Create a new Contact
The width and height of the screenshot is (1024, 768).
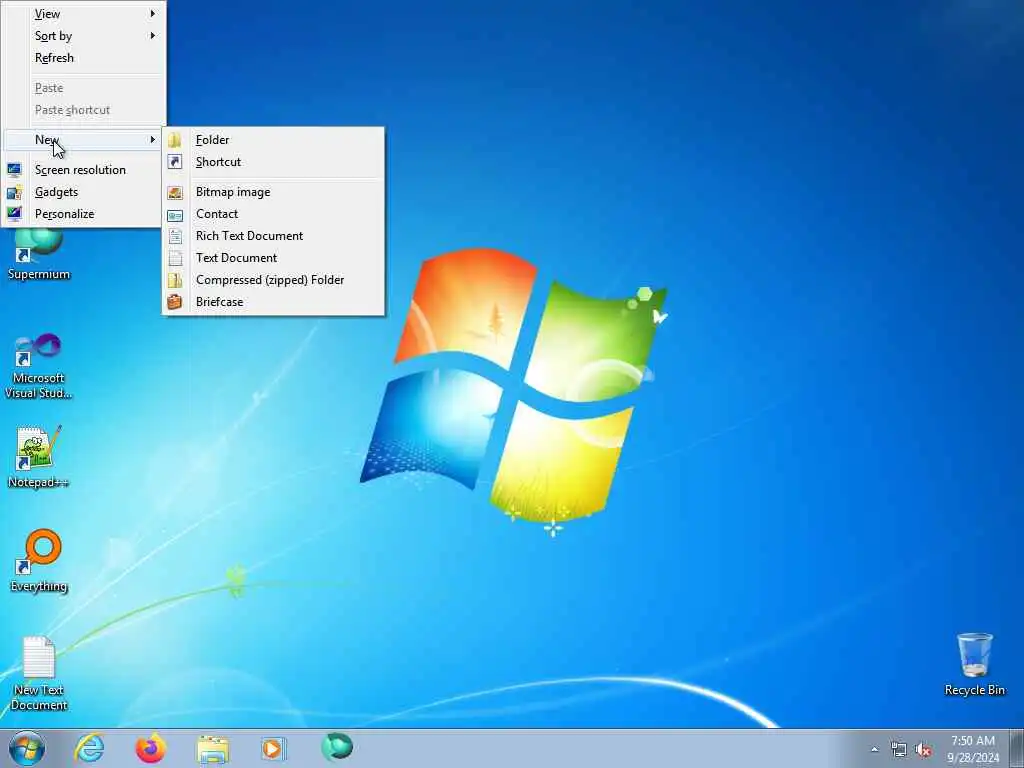coord(273,214)
